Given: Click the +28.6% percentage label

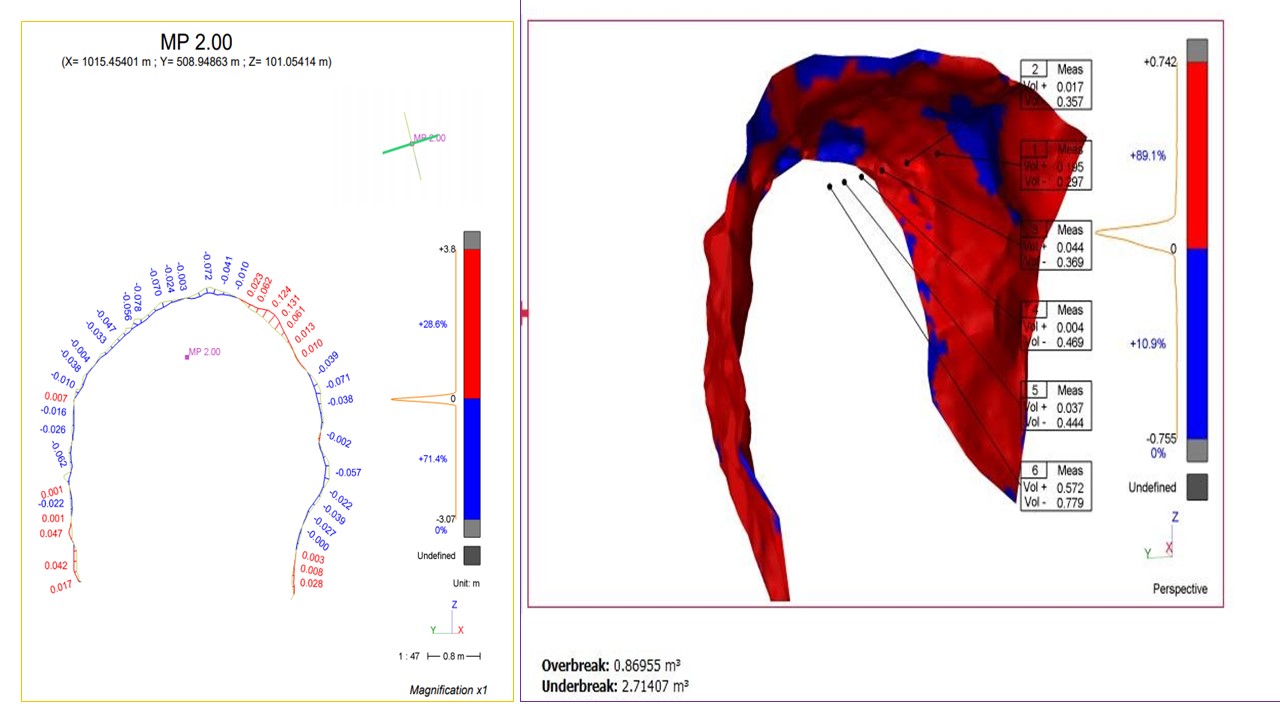Looking at the screenshot, I should point(432,325).
